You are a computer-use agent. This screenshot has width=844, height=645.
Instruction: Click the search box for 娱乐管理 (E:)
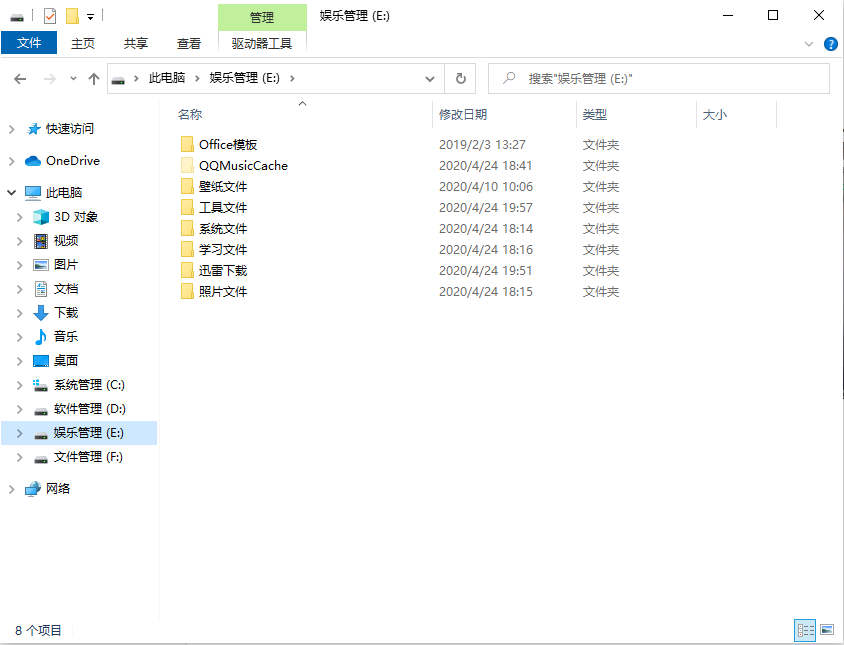point(658,79)
